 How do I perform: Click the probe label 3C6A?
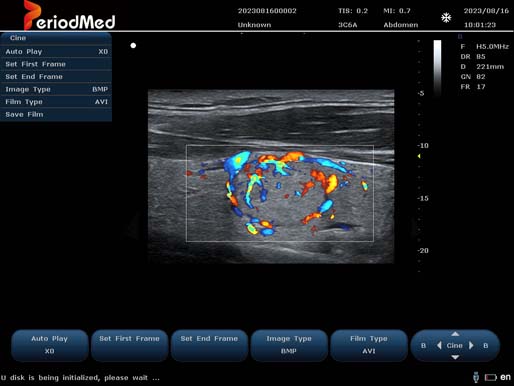pos(348,25)
